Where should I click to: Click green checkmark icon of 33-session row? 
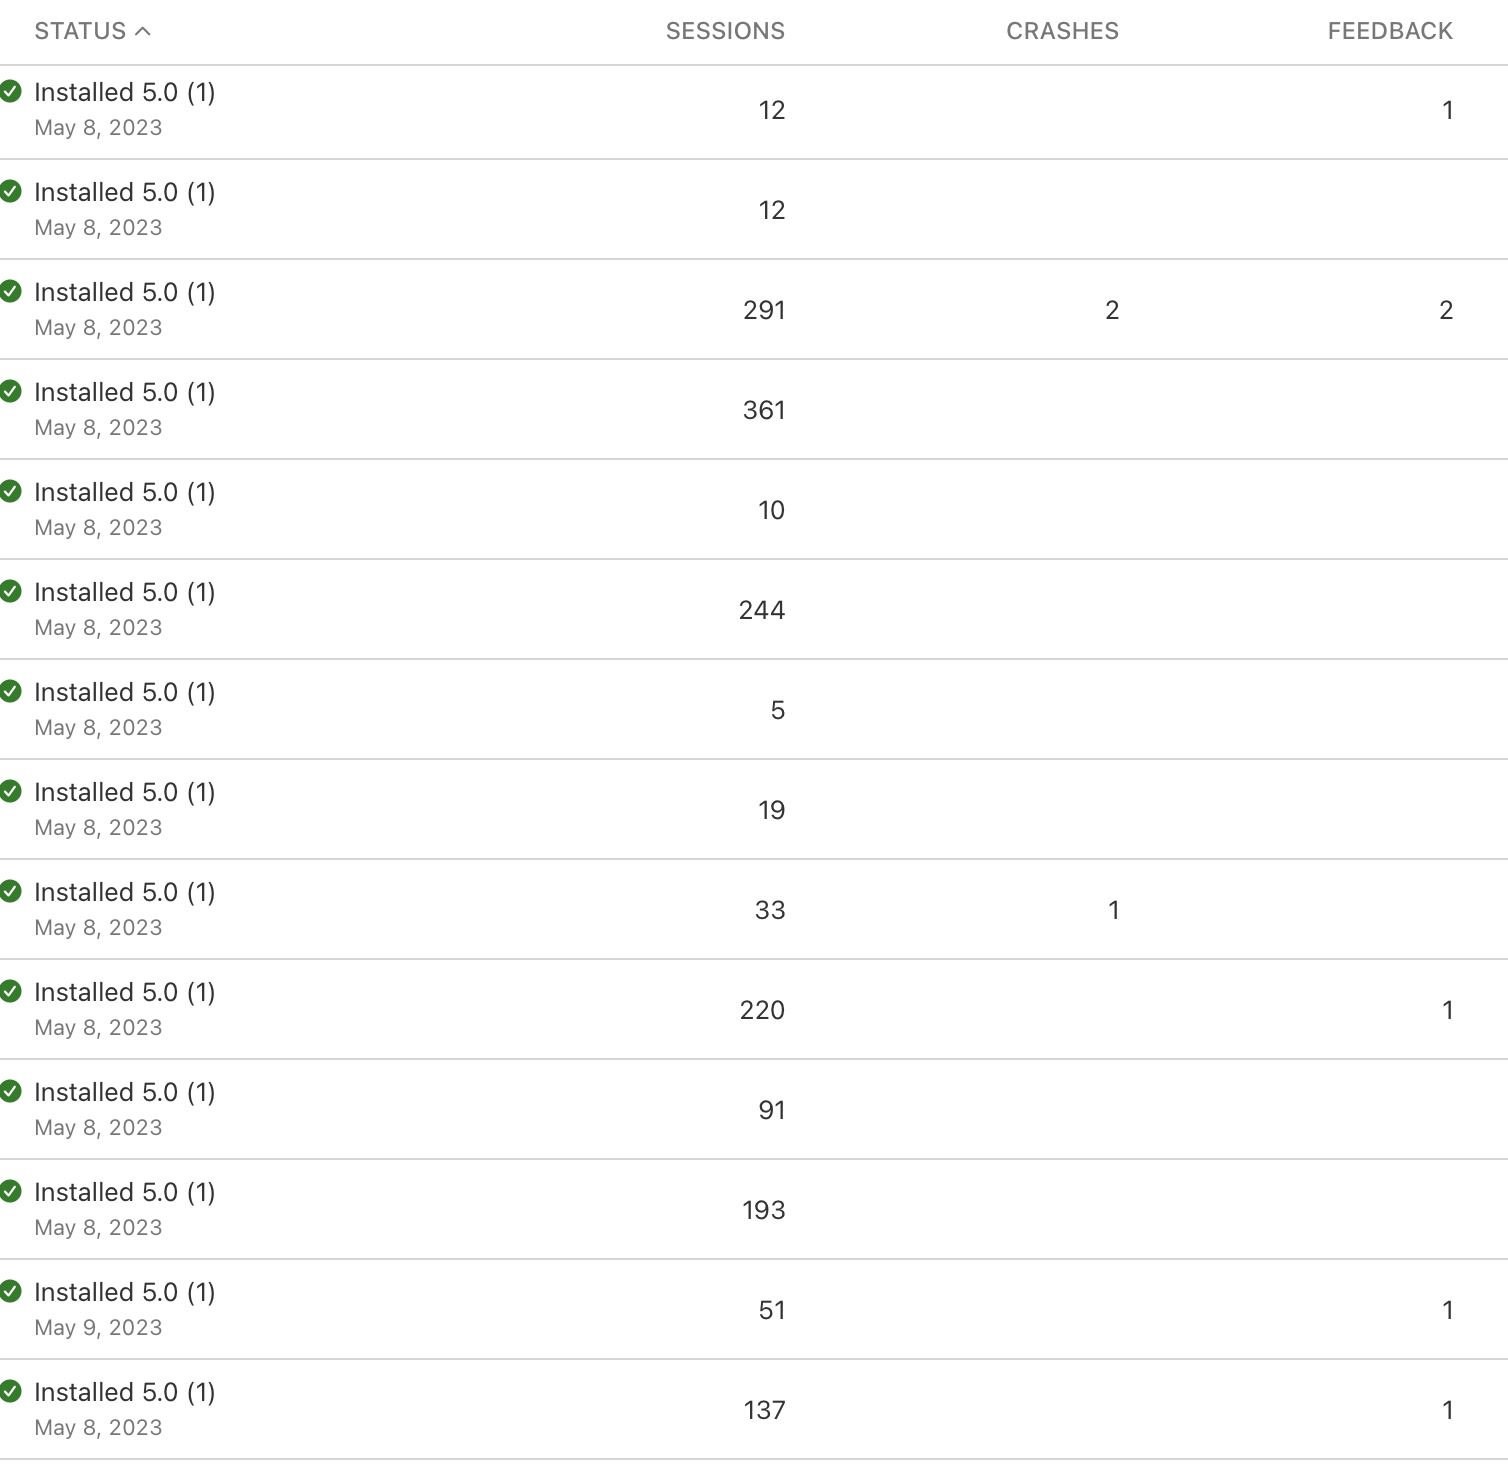click(11, 891)
